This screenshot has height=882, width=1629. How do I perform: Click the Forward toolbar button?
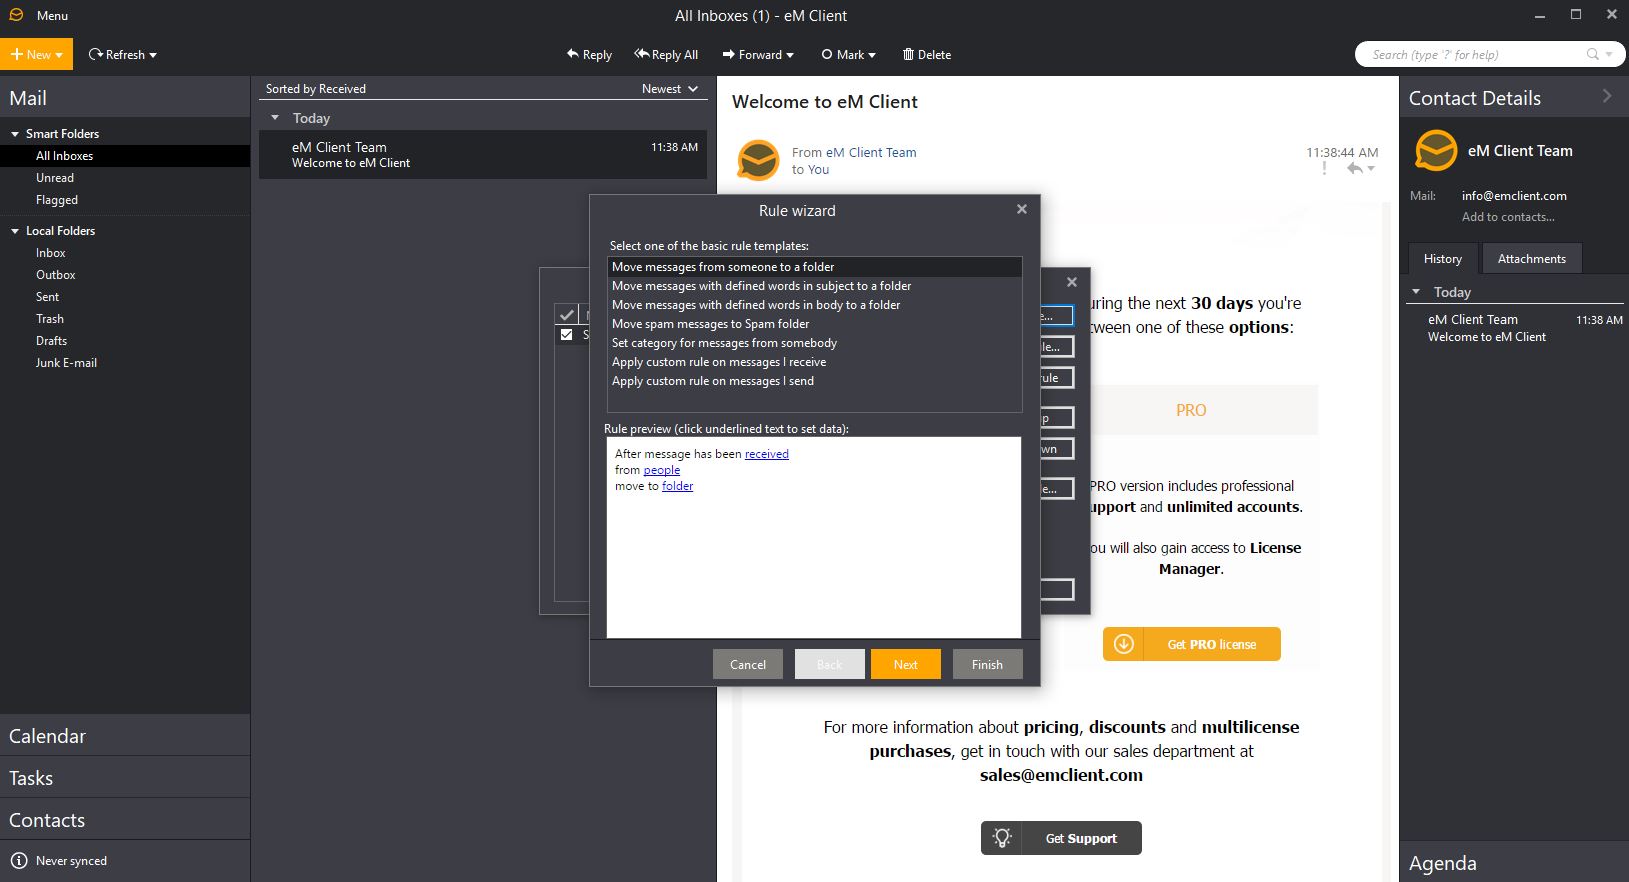752,55
